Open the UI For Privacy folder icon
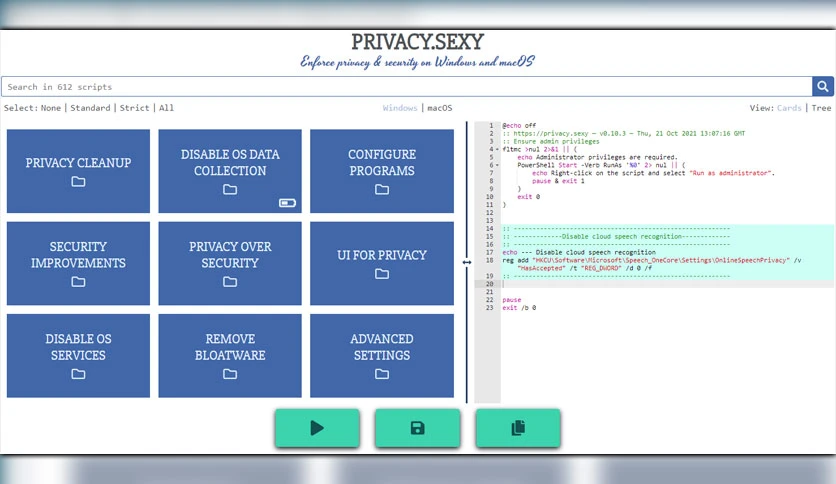The image size is (836, 484). pyautogui.click(x=382, y=274)
